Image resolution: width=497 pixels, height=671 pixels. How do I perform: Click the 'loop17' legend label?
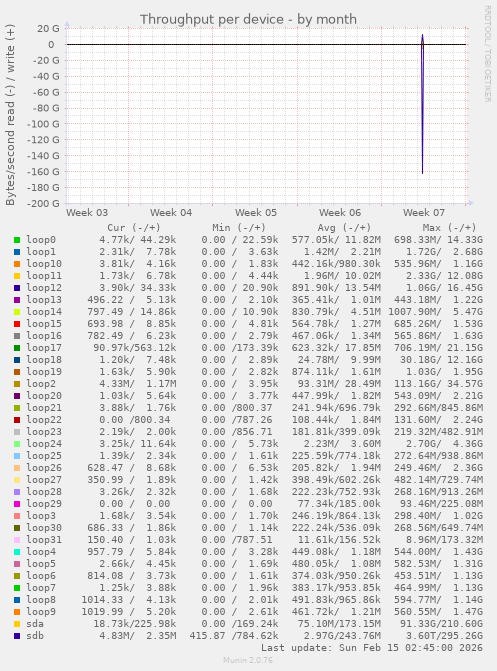[44, 347]
